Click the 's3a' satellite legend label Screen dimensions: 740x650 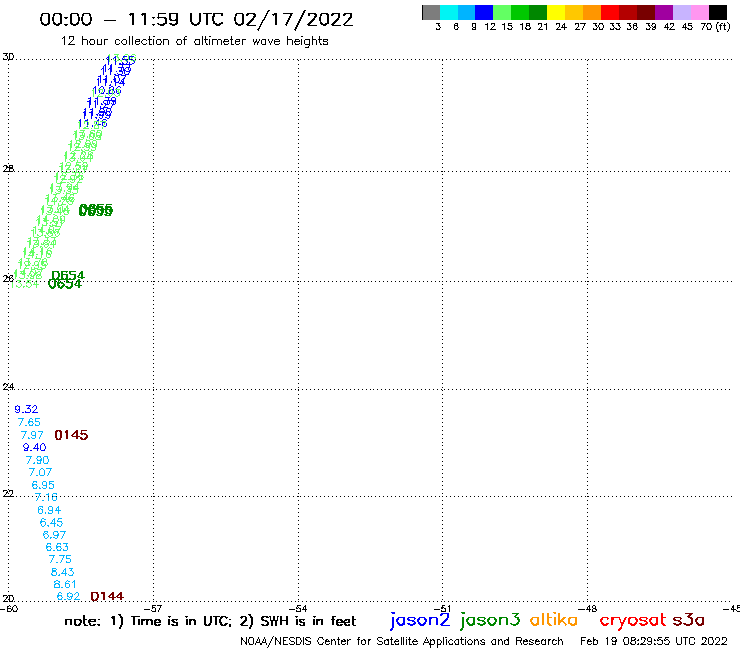point(689,620)
